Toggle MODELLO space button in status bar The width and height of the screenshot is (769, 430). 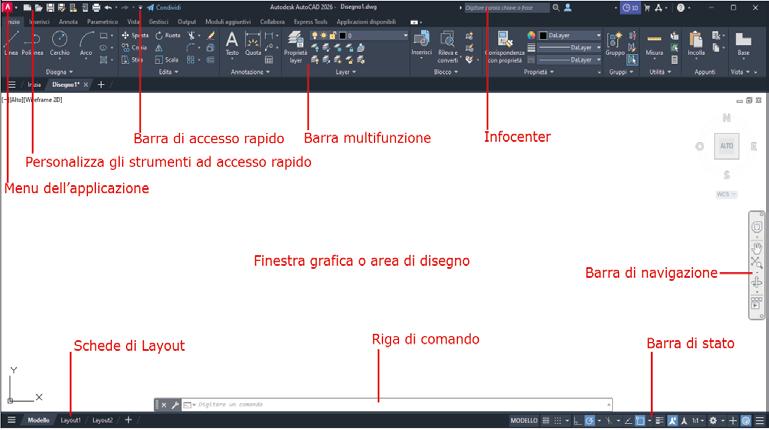[524, 421]
